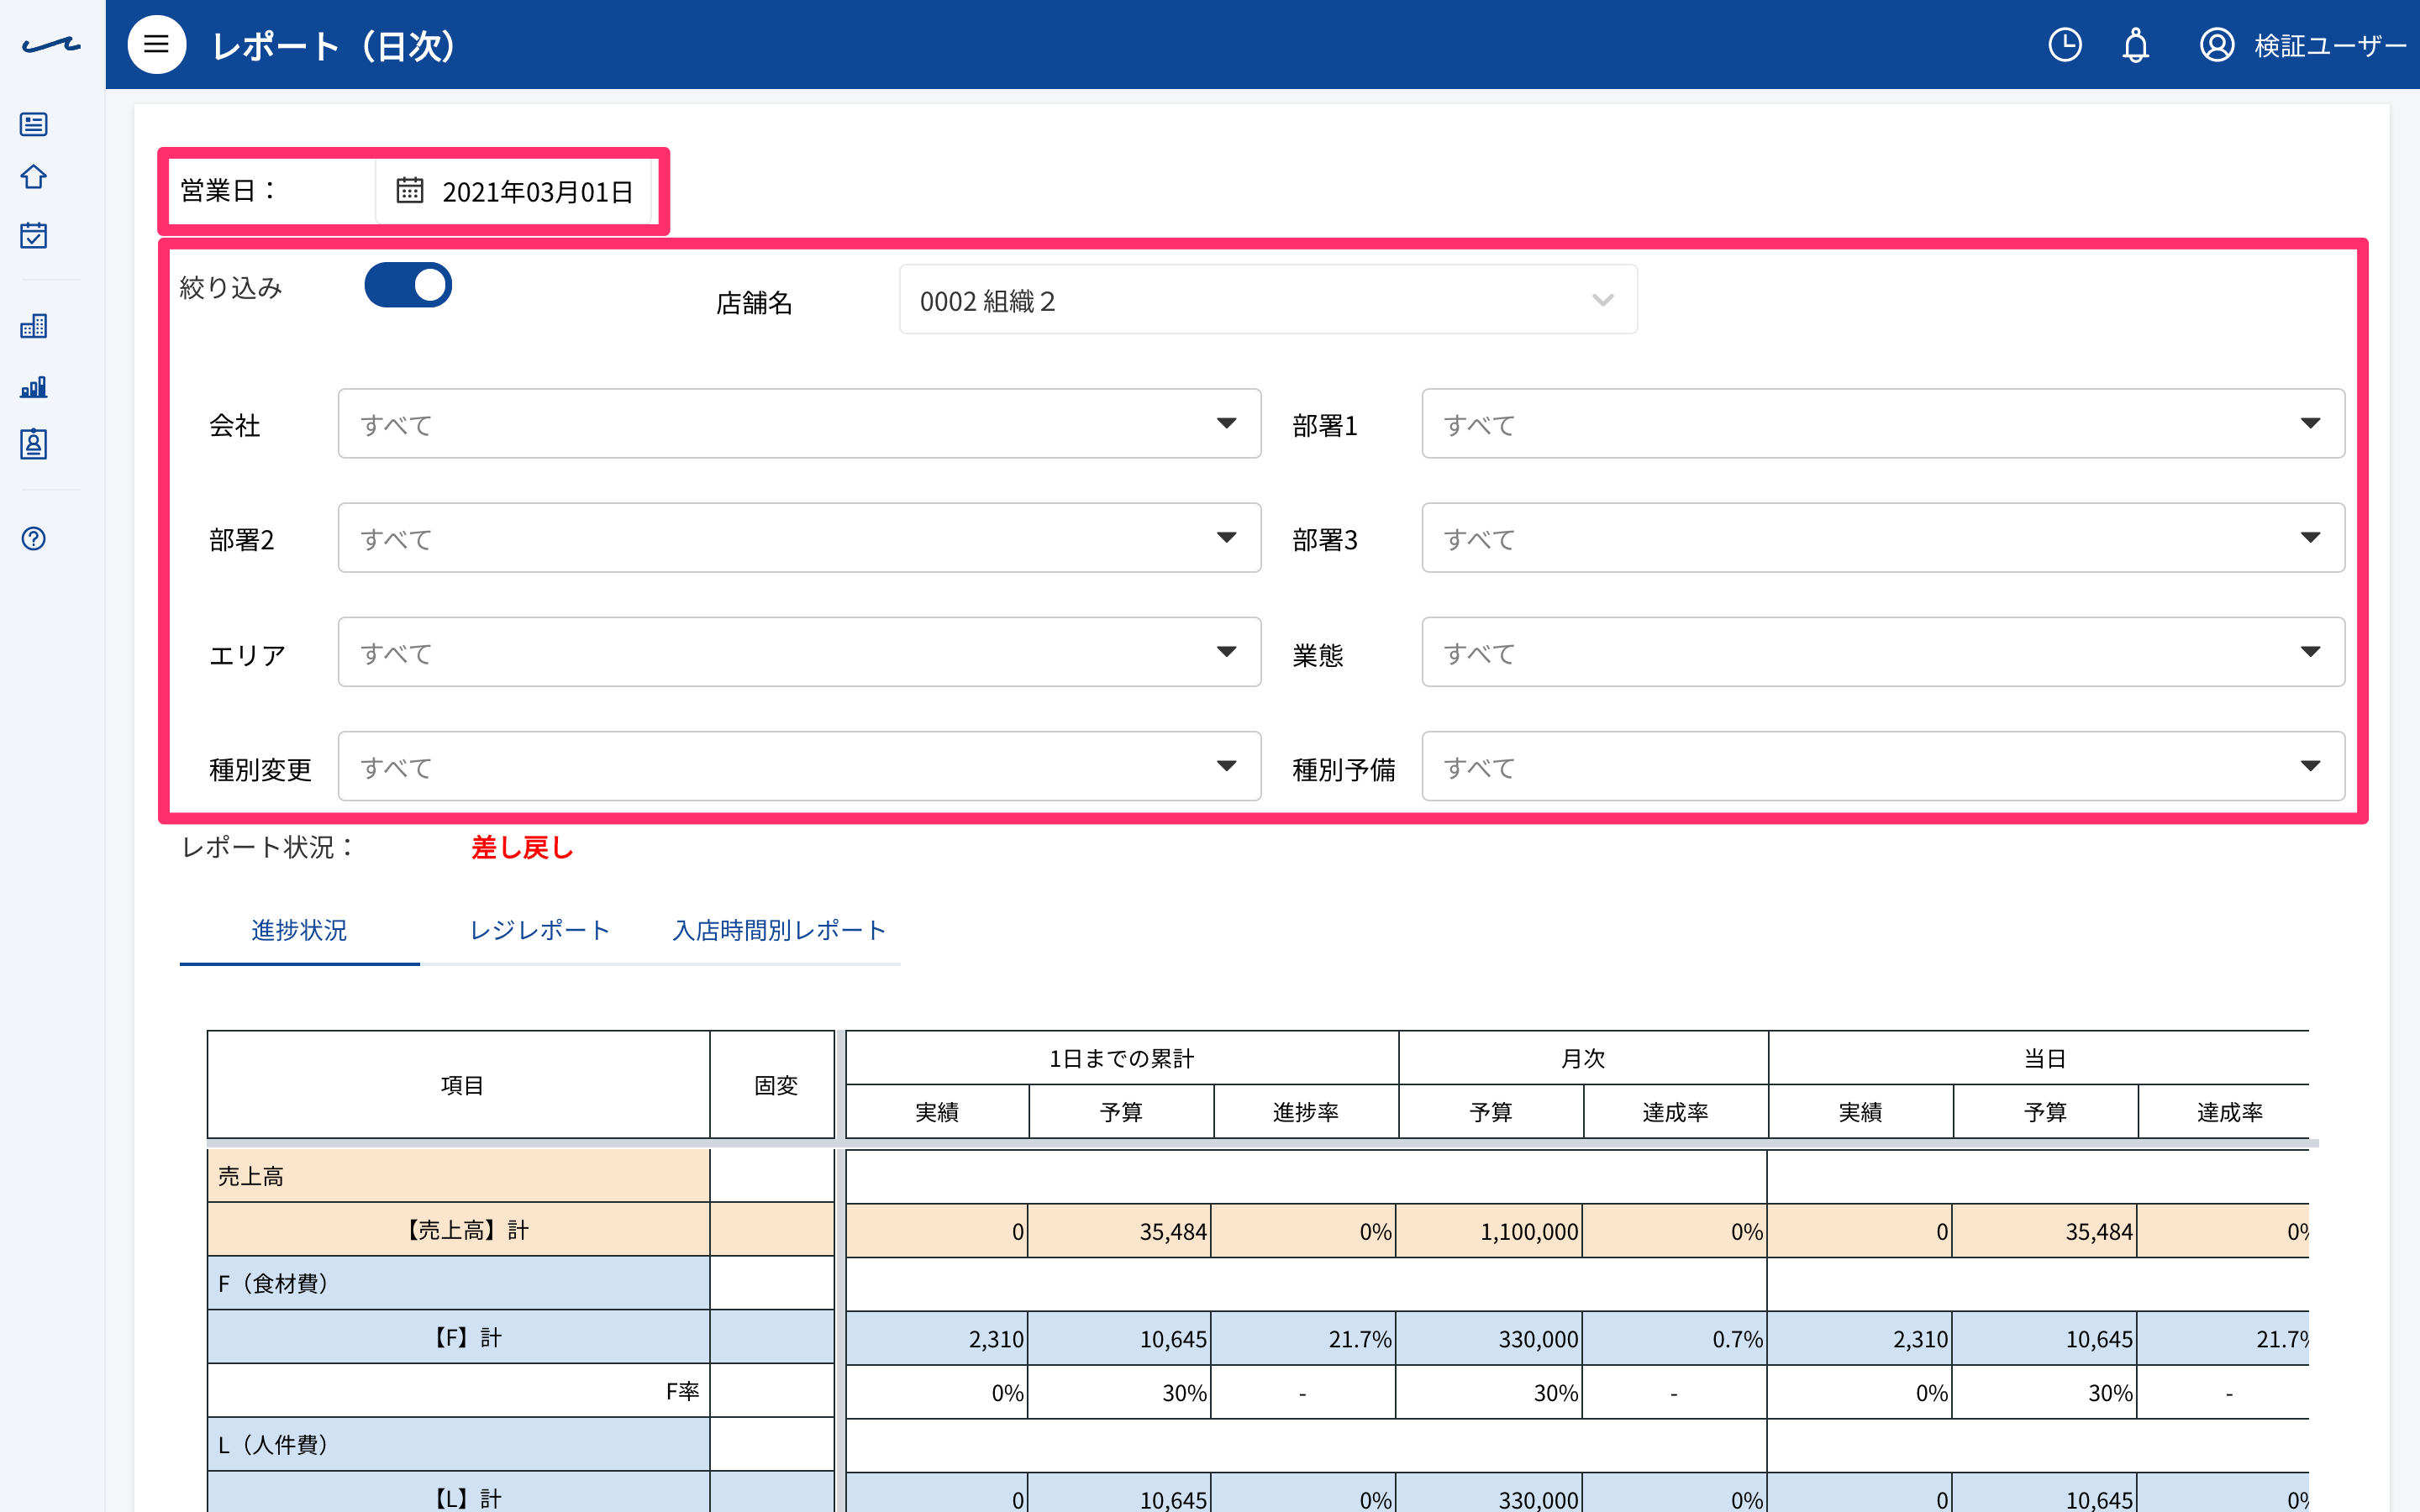Open the bar chart sidebar icon
Viewport: 2420px width, 1512px height.
click(x=34, y=386)
